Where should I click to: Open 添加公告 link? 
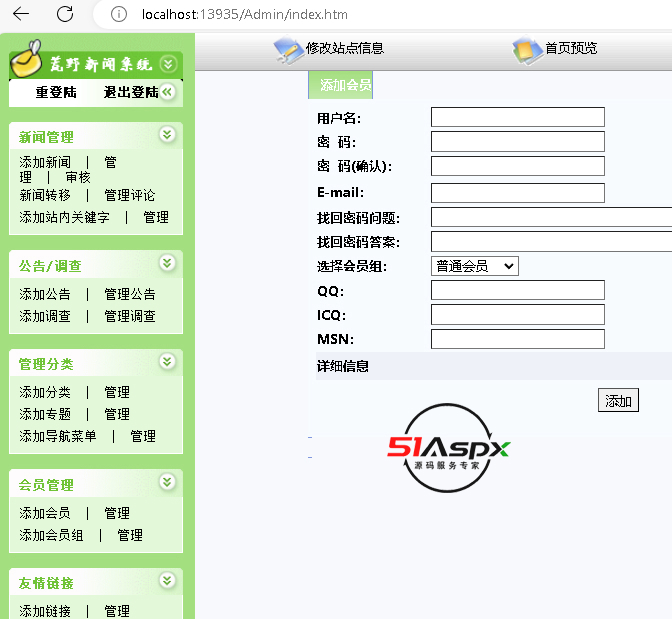point(45,294)
